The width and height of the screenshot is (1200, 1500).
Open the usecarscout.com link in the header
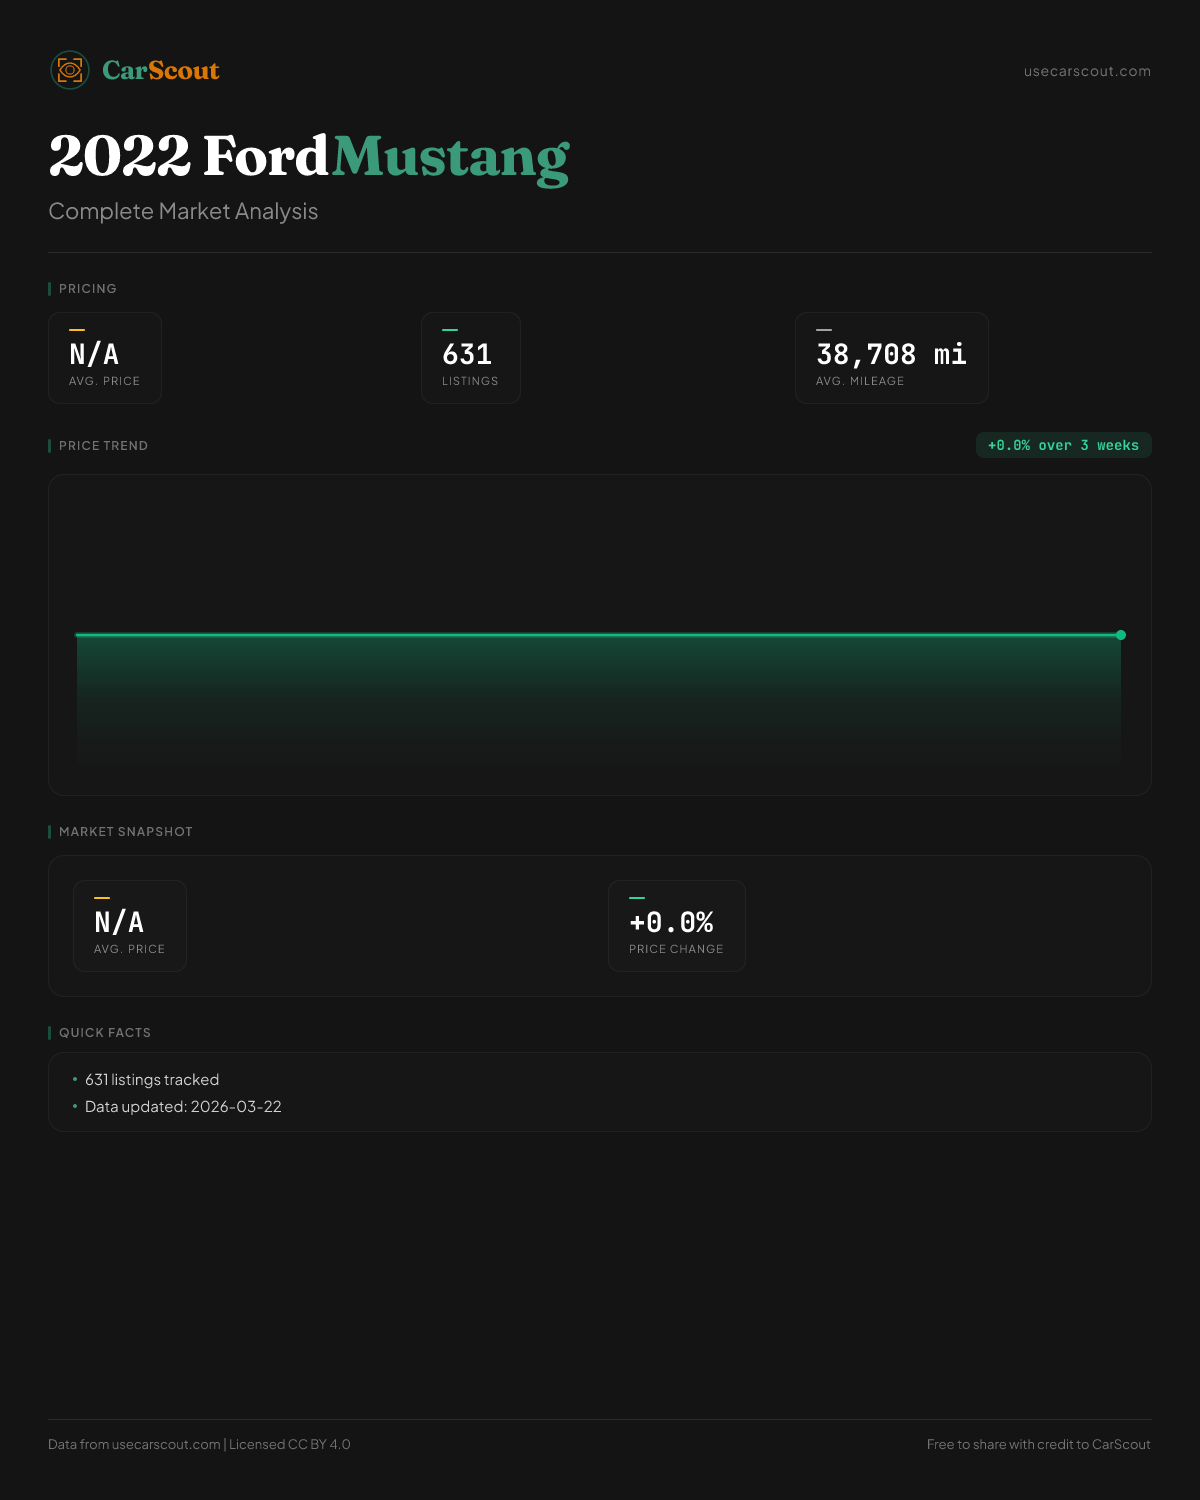click(x=1087, y=71)
